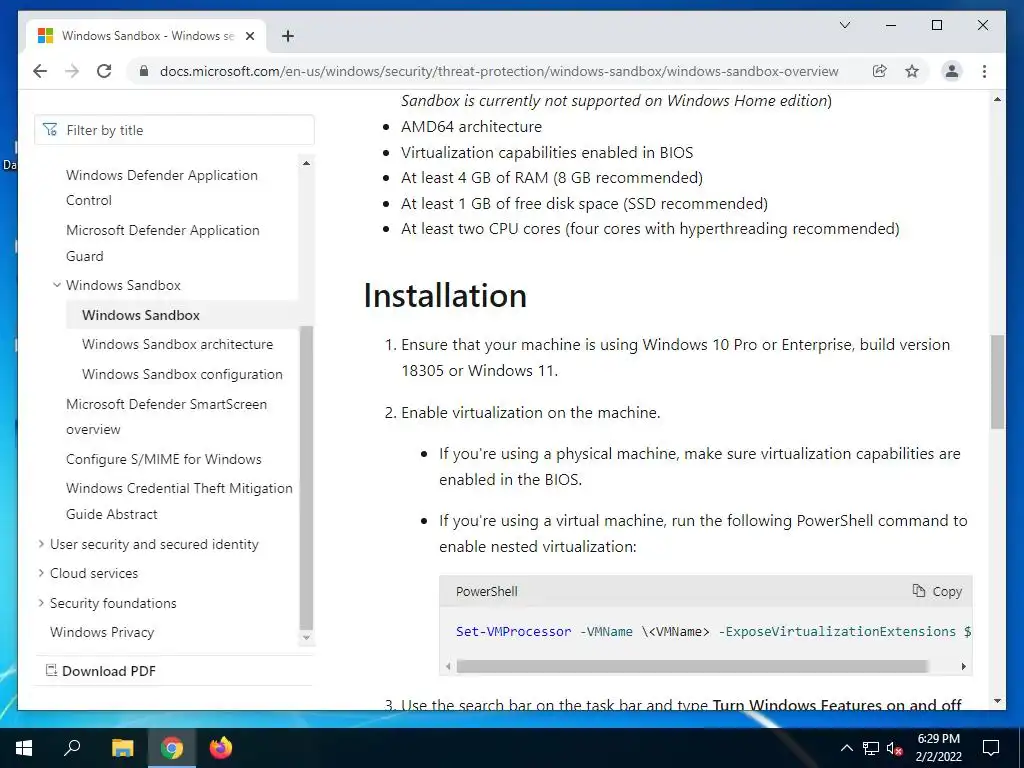Close the Windows Sandbox tab

(249, 36)
